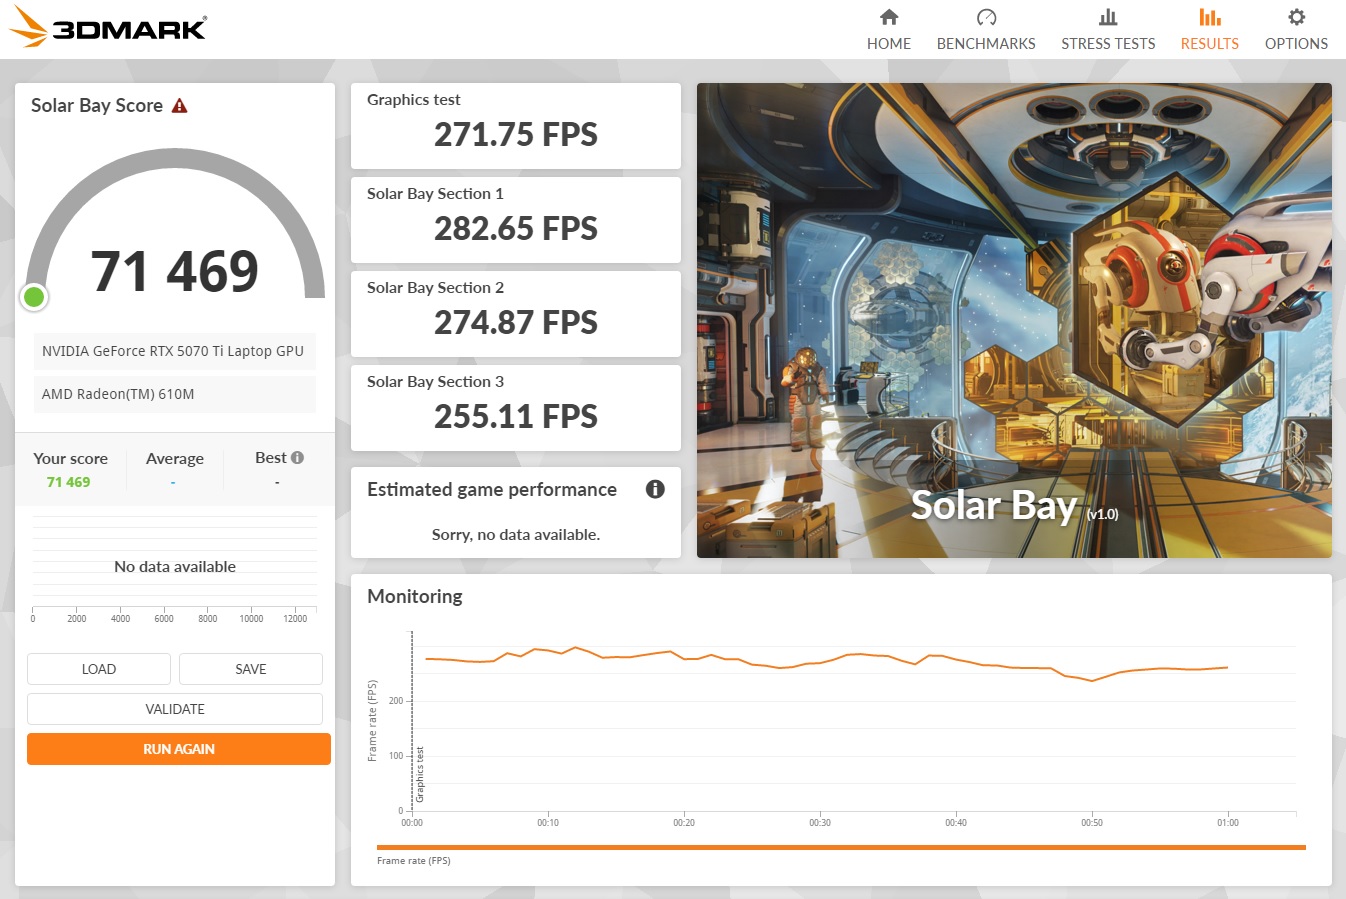Go to the STRESS TESTS tab label
The image size is (1346, 899).
[1107, 44]
